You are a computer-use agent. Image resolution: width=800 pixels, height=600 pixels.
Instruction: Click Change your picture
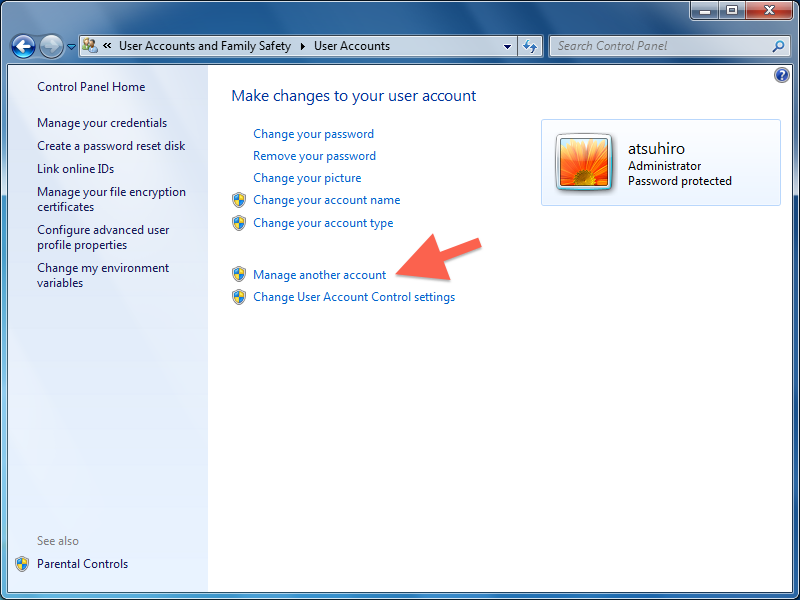307,178
